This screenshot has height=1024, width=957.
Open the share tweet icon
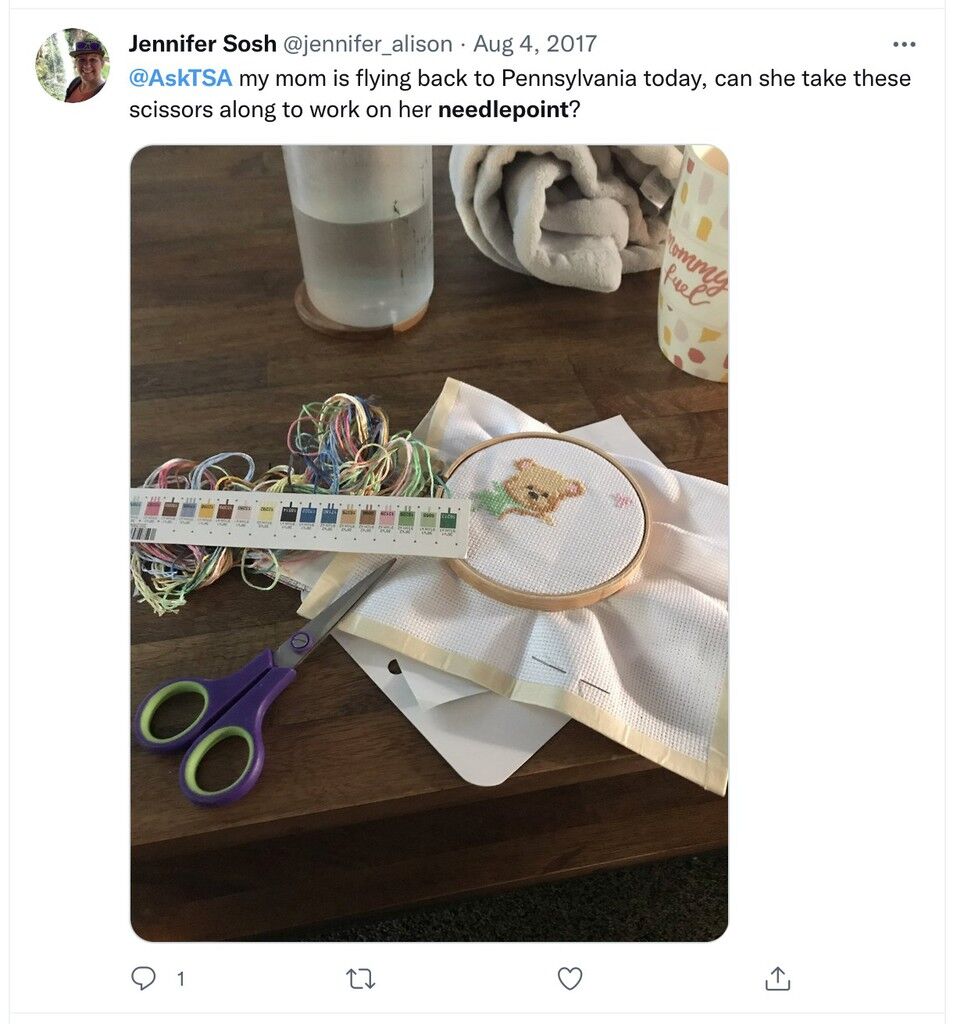tap(777, 978)
